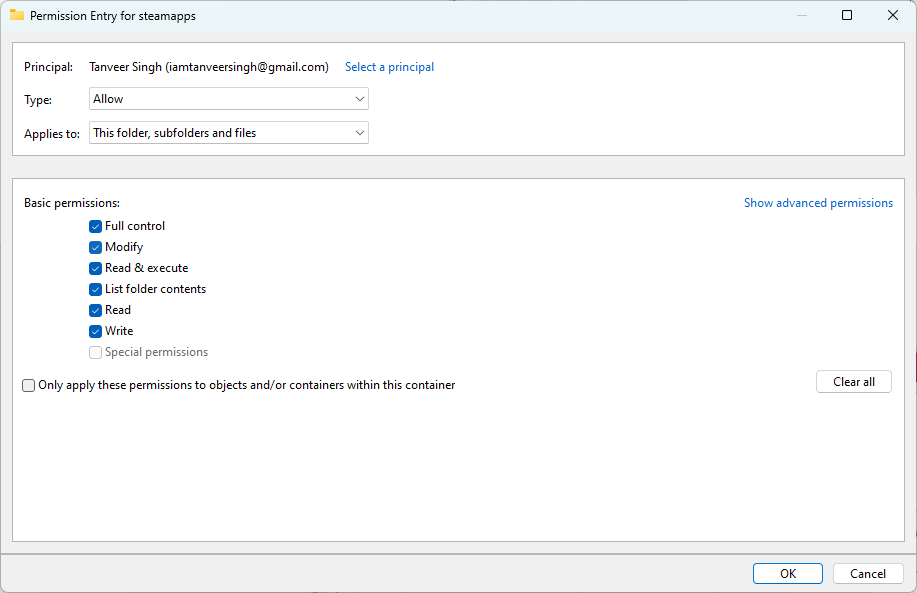Uncheck the Full control checkbox
Viewport: 917px width, 593px height.
(x=95, y=226)
